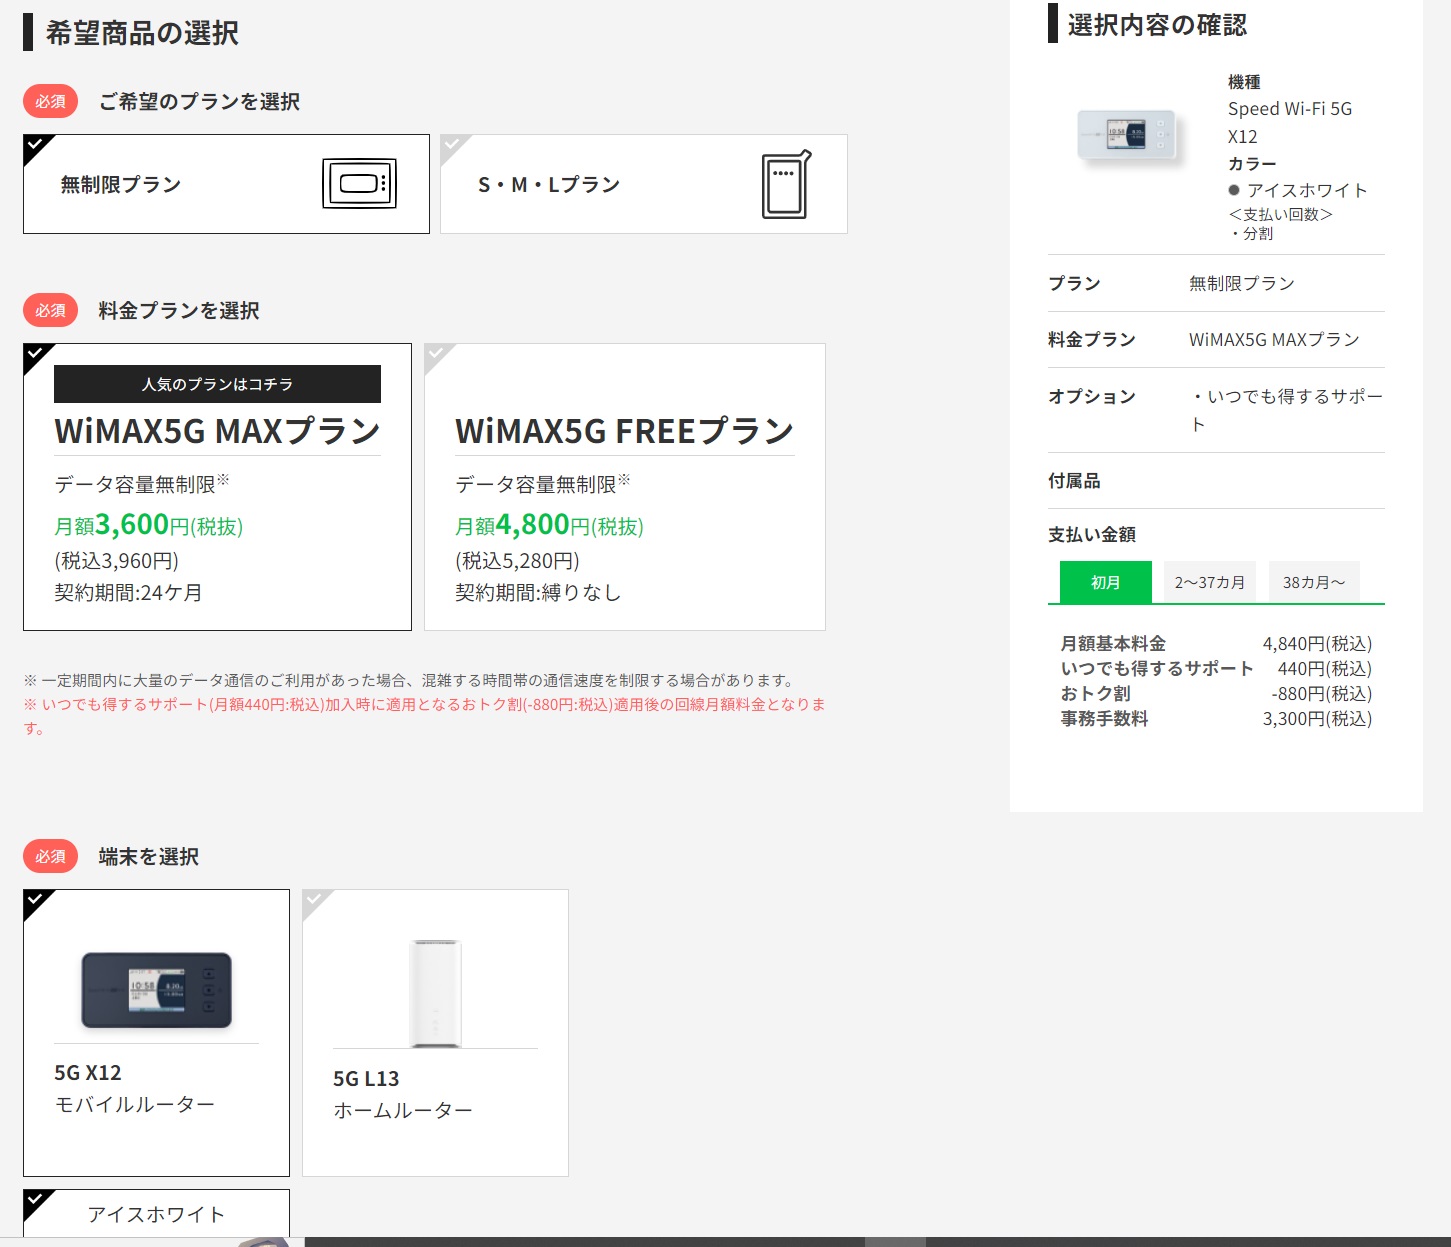Click checkmark corner of WiMAX5G MAXプラン card
This screenshot has height=1247, width=1451.
pos(35,355)
